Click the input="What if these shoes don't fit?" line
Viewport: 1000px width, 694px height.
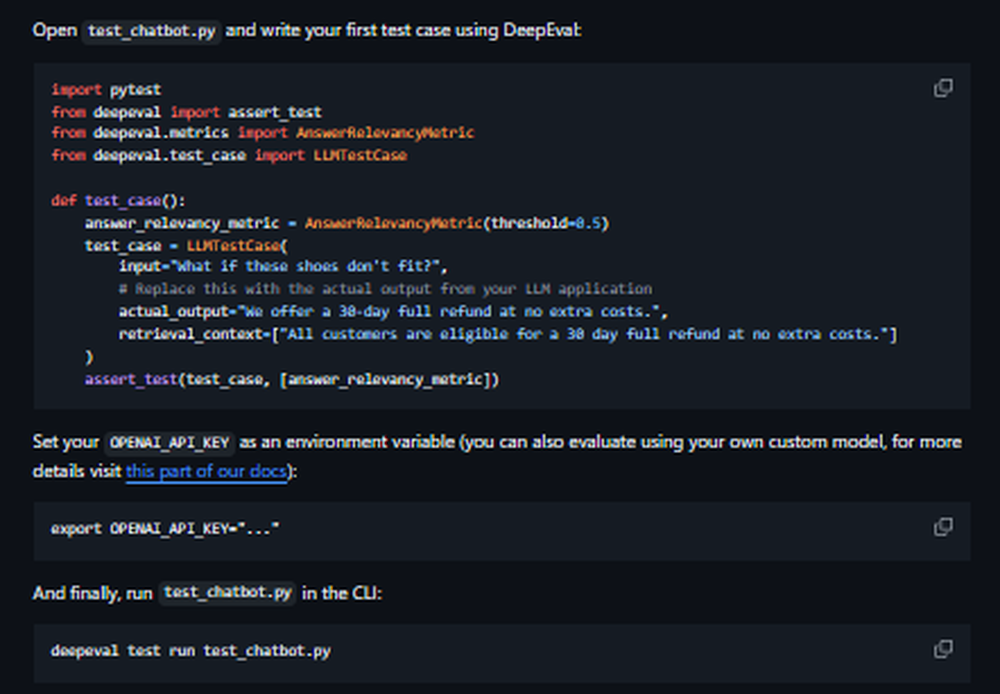point(283,266)
